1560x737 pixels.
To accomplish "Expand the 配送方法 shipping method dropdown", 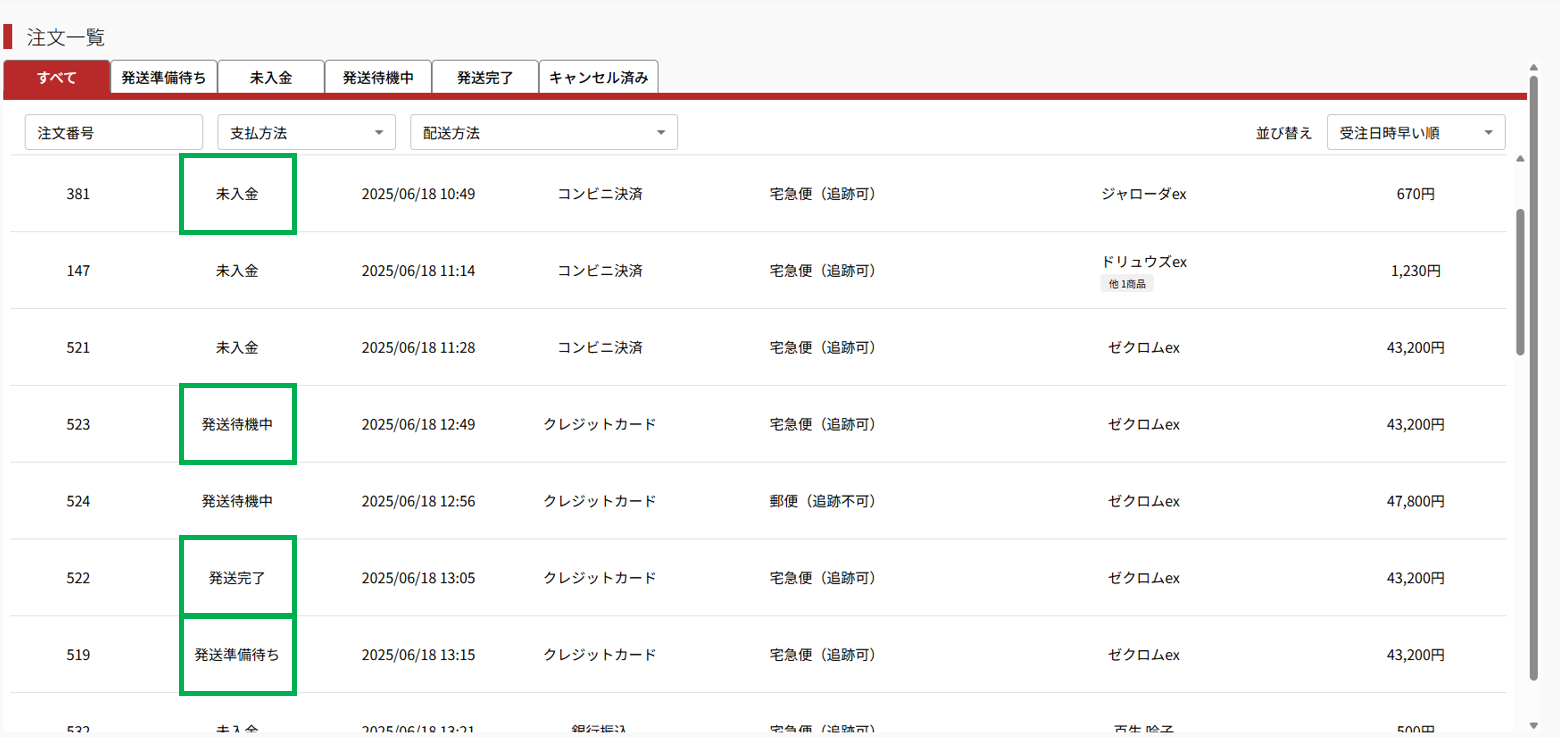I will pyautogui.click(x=543, y=133).
